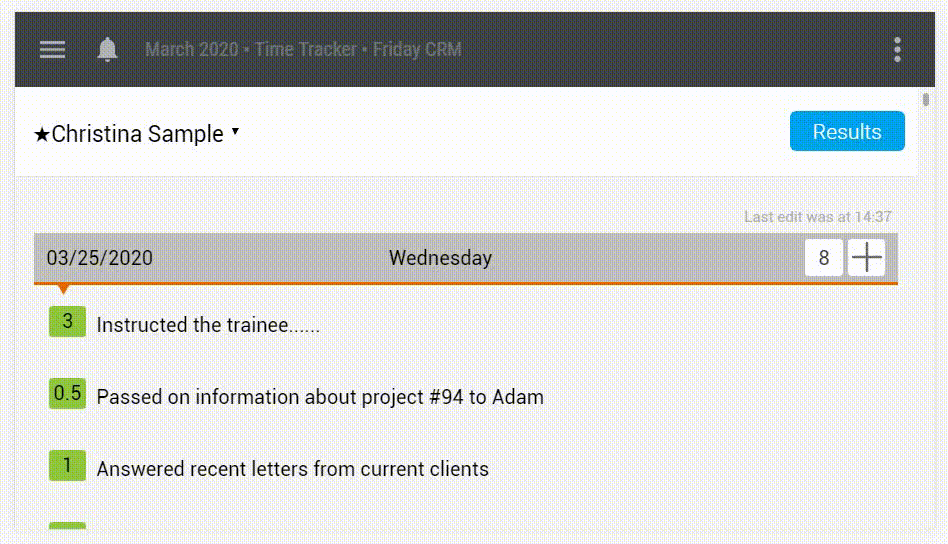Screen dimensions: 948x544
Task: Select the 1-hour green badge
Action: (x=67, y=465)
